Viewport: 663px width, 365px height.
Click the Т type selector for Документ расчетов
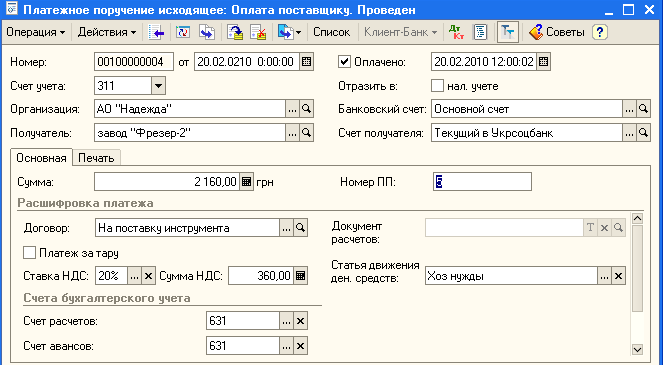pyautogui.click(x=590, y=228)
